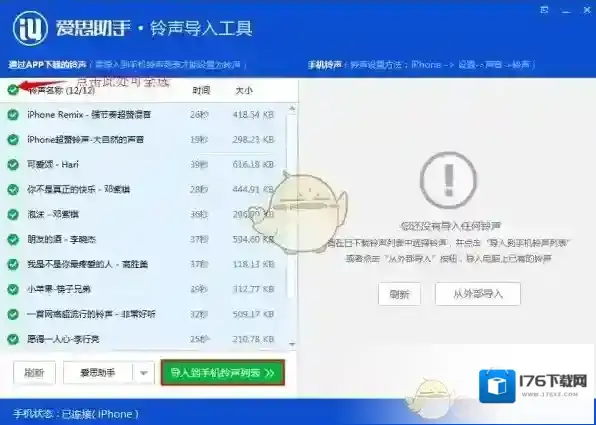Click the scrollbar down arrow of ringtone list
Viewport: 596px width, 425px height.
(292, 344)
